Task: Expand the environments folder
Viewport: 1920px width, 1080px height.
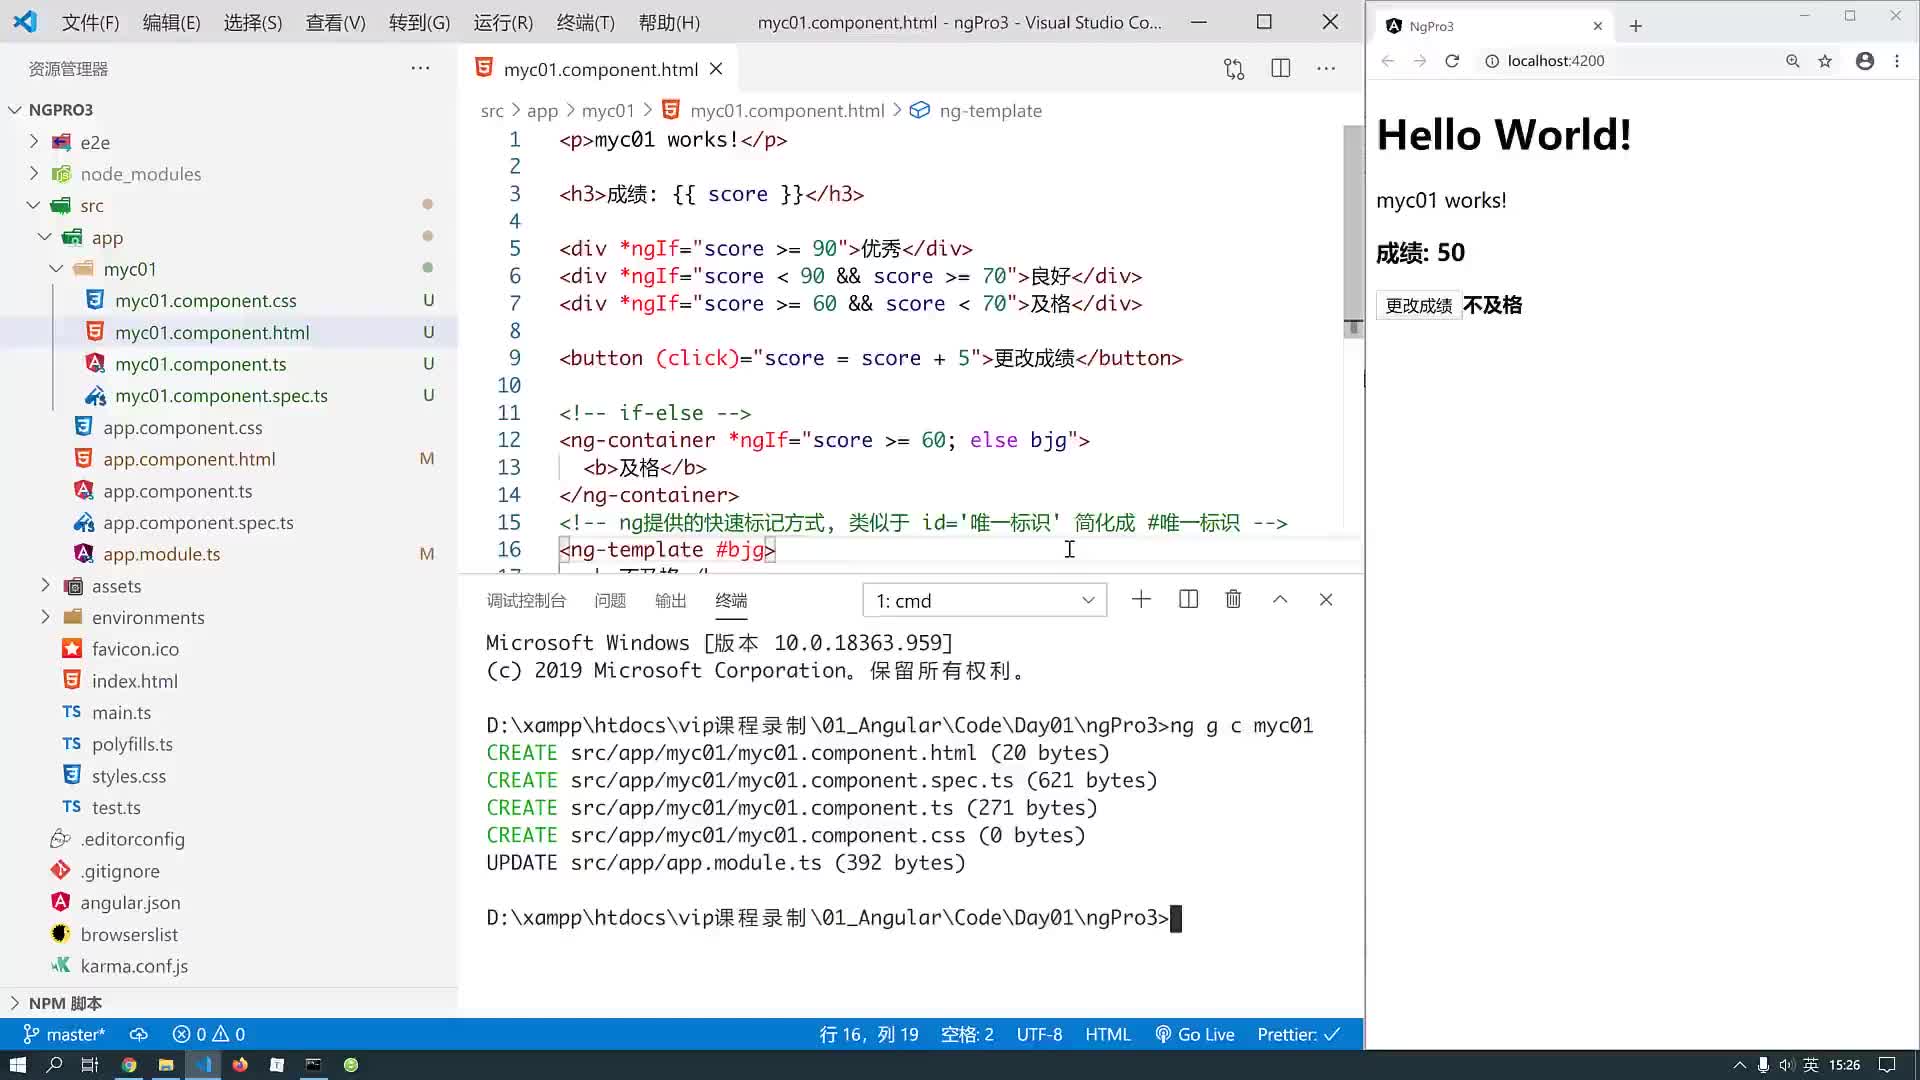Action: point(45,617)
